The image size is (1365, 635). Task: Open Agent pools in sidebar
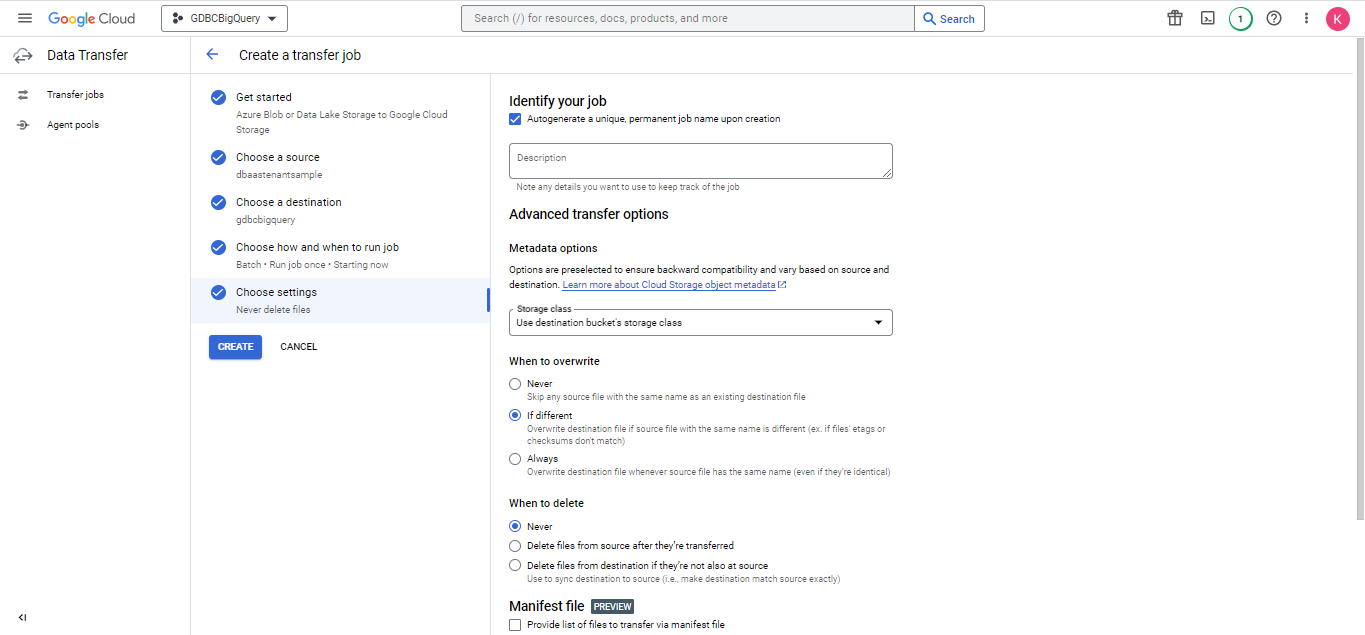[72, 125]
